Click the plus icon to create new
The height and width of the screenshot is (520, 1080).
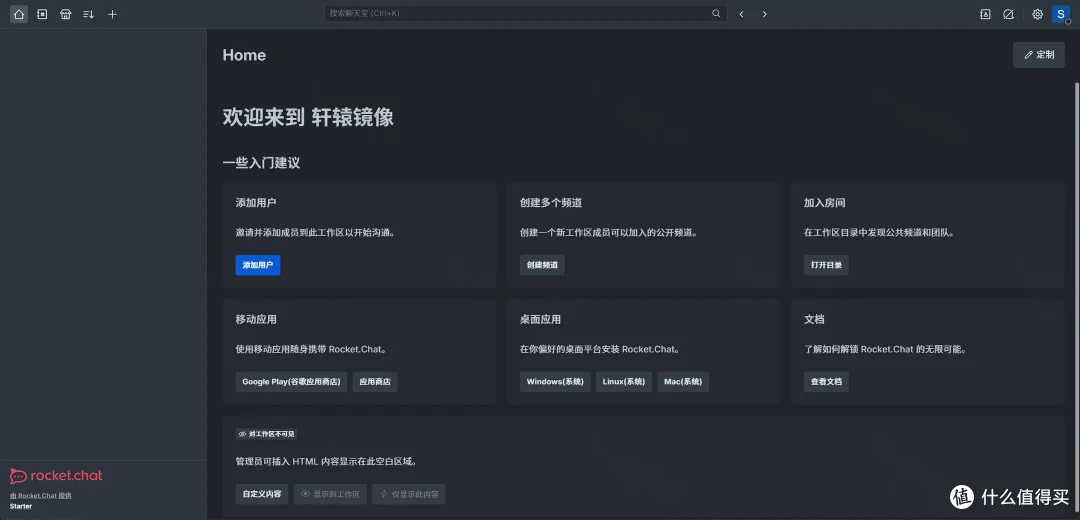tap(112, 14)
